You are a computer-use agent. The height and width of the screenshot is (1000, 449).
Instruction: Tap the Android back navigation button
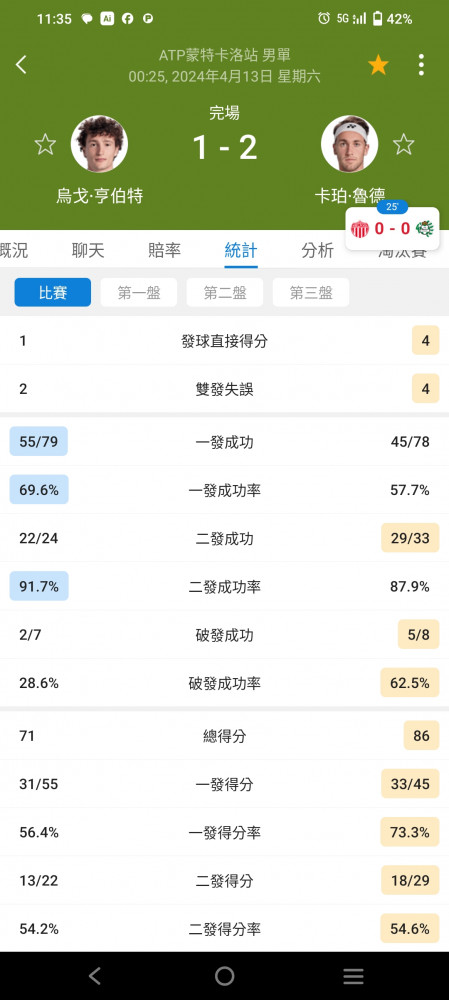pos(95,976)
